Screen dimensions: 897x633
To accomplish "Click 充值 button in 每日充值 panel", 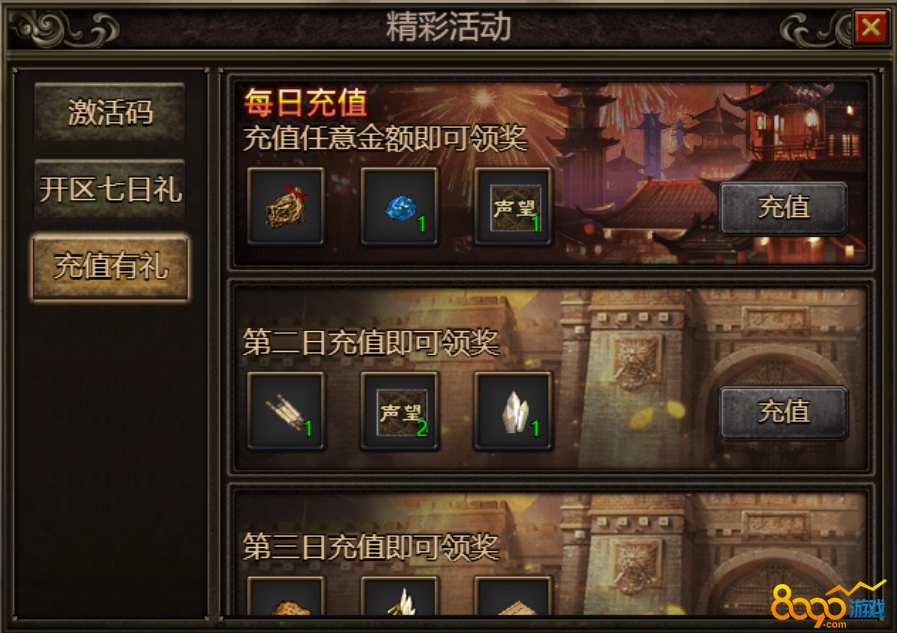I will tap(784, 208).
